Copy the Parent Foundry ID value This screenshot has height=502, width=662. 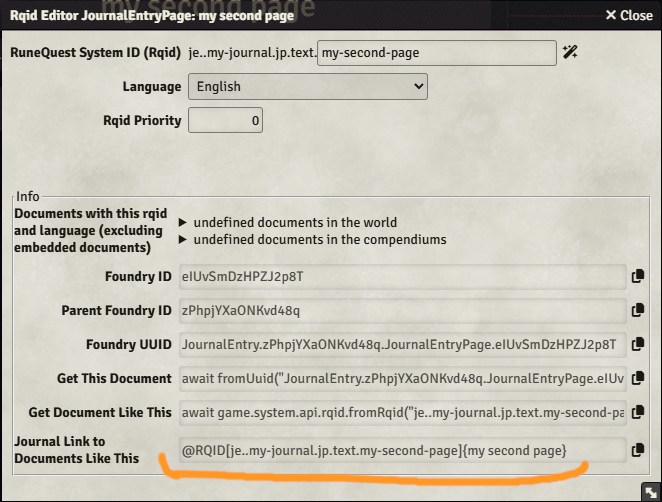point(636,311)
